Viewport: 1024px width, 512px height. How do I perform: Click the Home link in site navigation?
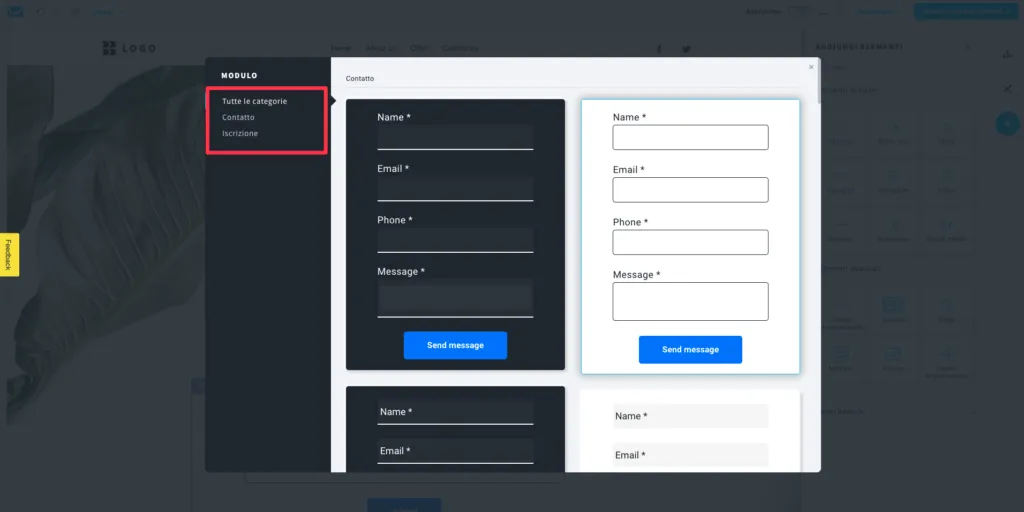point(341,48)
